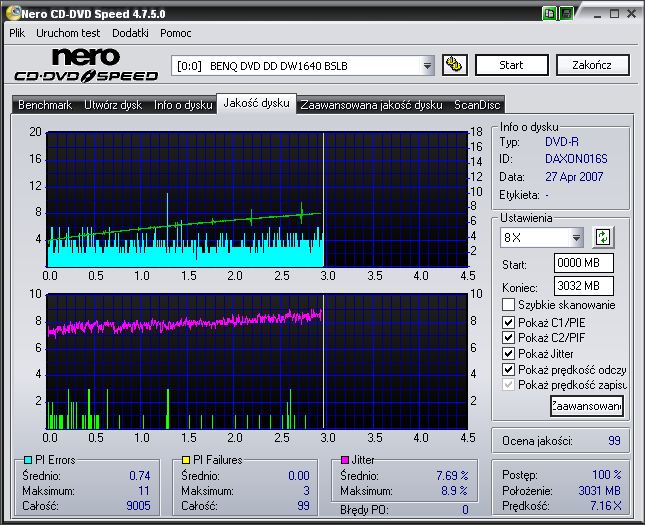This screenshot has width=645, height=525.
Task: Click the PI Failures average 0.00
Action: 299,476
